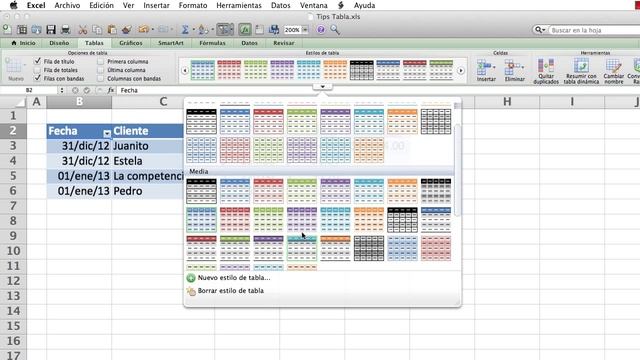Open the Apple menu
The height and width of the screenshot is (360, 640).
(13, 5)
